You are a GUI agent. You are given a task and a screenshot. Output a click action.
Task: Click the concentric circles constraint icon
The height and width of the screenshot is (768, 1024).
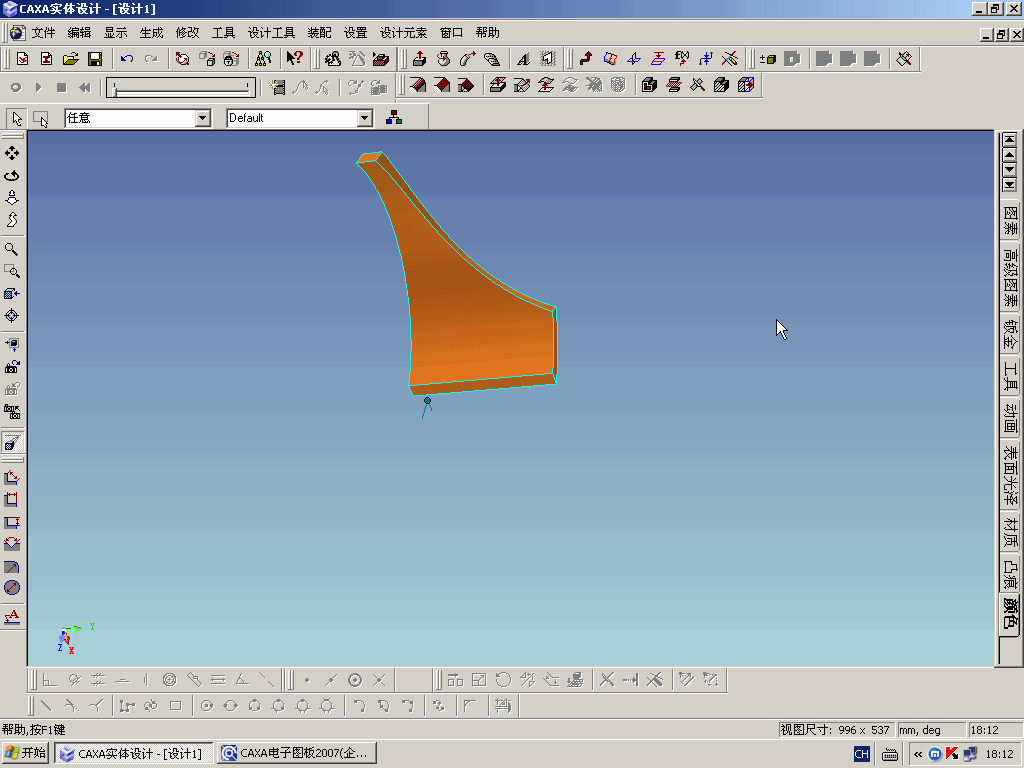[x=170, y=680]
